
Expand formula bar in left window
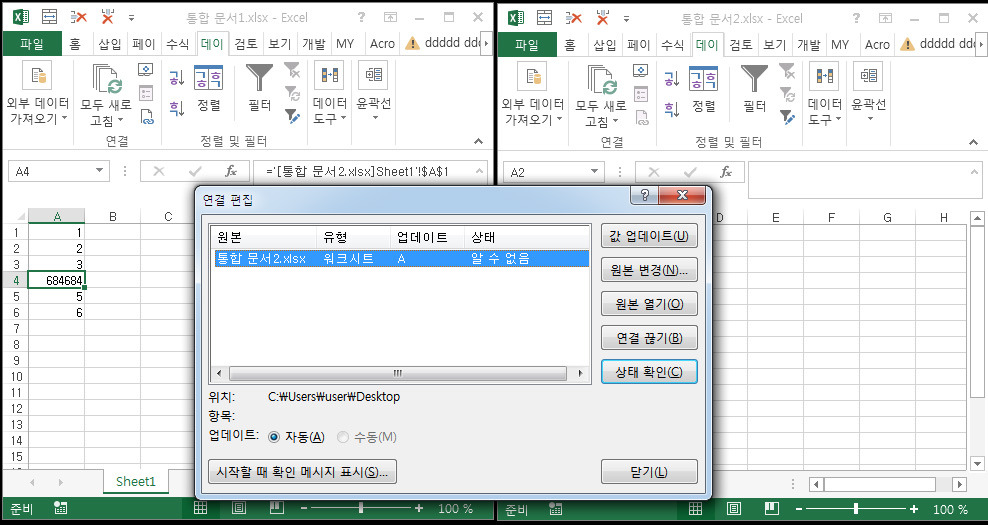coord(480,171)
